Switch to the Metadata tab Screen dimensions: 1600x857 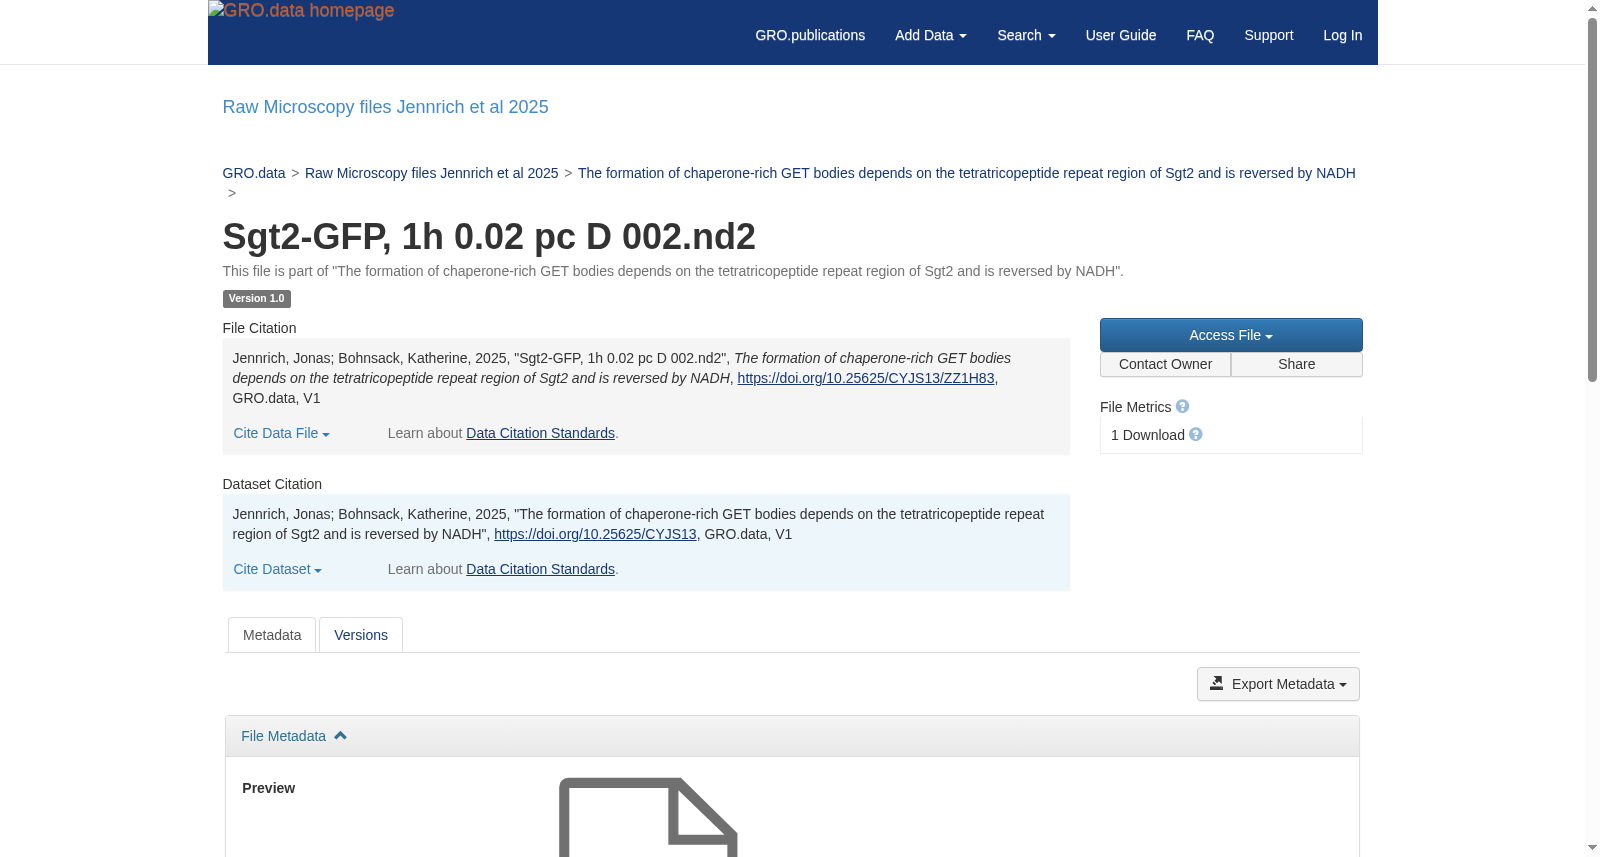point(272,635)
